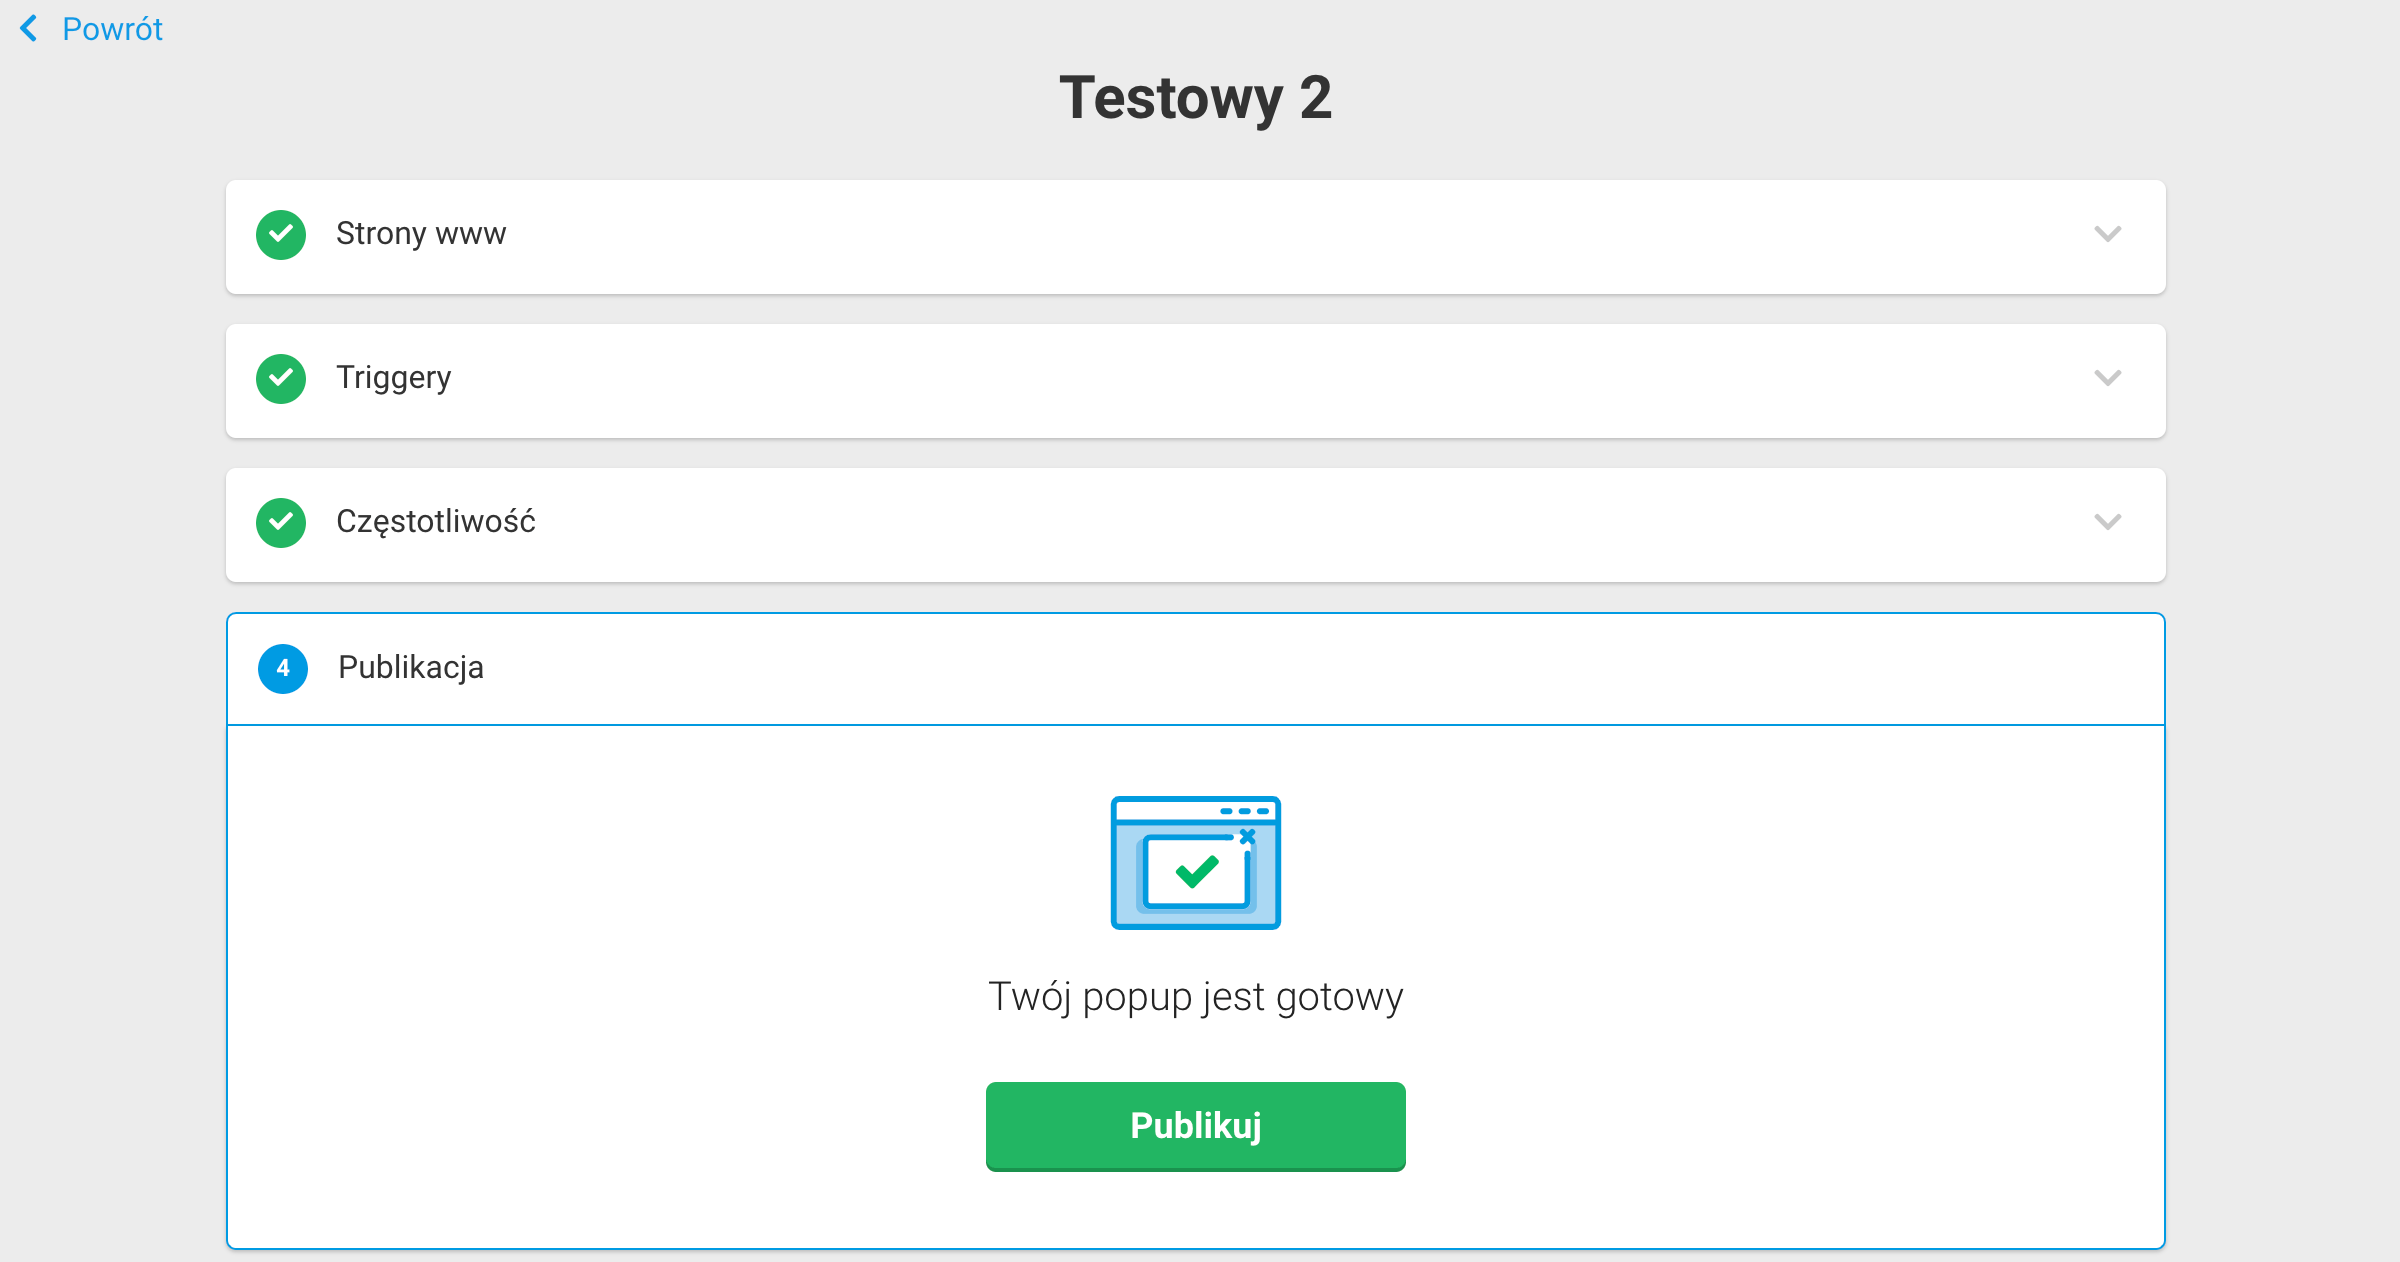Screen dimensions: 2400x1262
Task: Expand the Częstotliwość section chevron
Action: pyautogui.click(x=2108, y=522)
